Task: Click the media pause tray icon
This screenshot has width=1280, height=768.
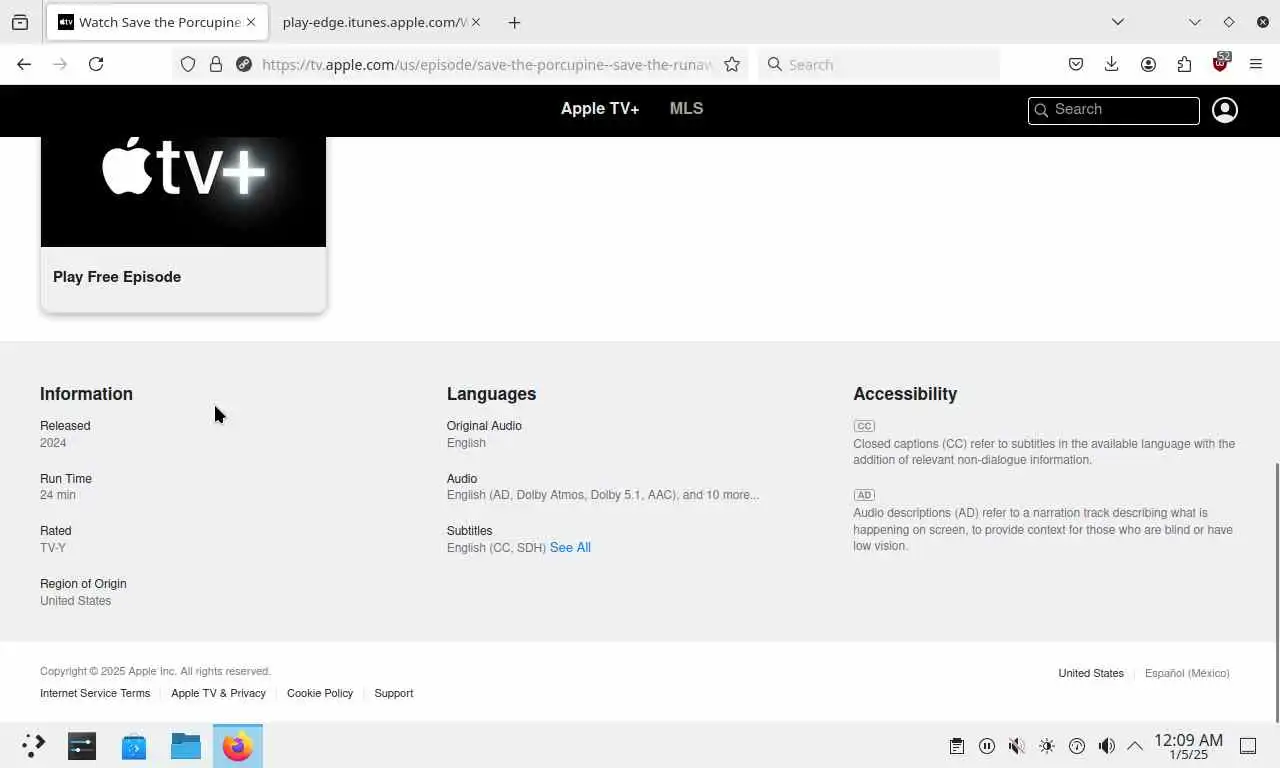Action: pyautogui.click(x=987, y=746)
